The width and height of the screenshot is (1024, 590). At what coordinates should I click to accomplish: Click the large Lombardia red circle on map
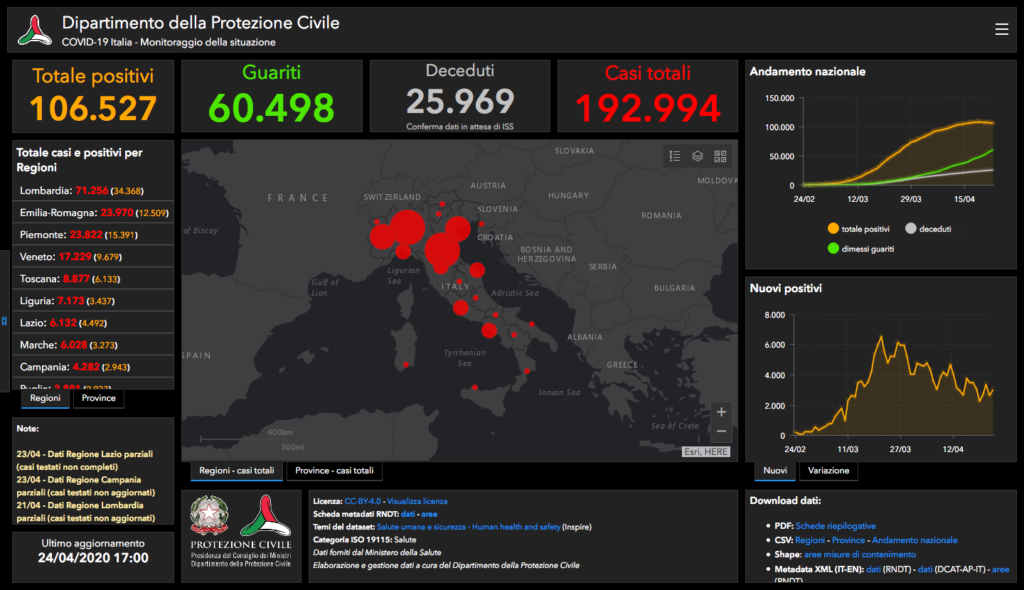pyautogui.click(x=407, y=227)
